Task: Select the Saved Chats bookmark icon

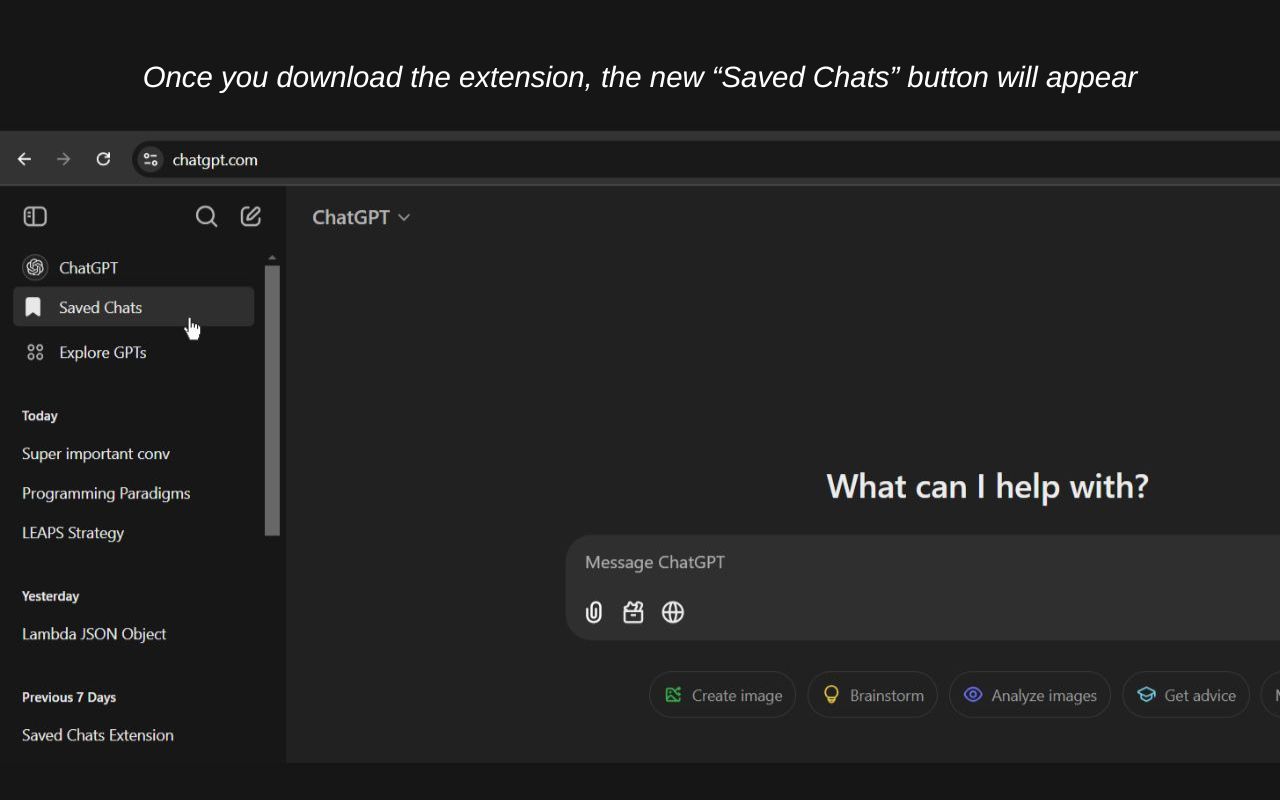Action: pos(34,307)
